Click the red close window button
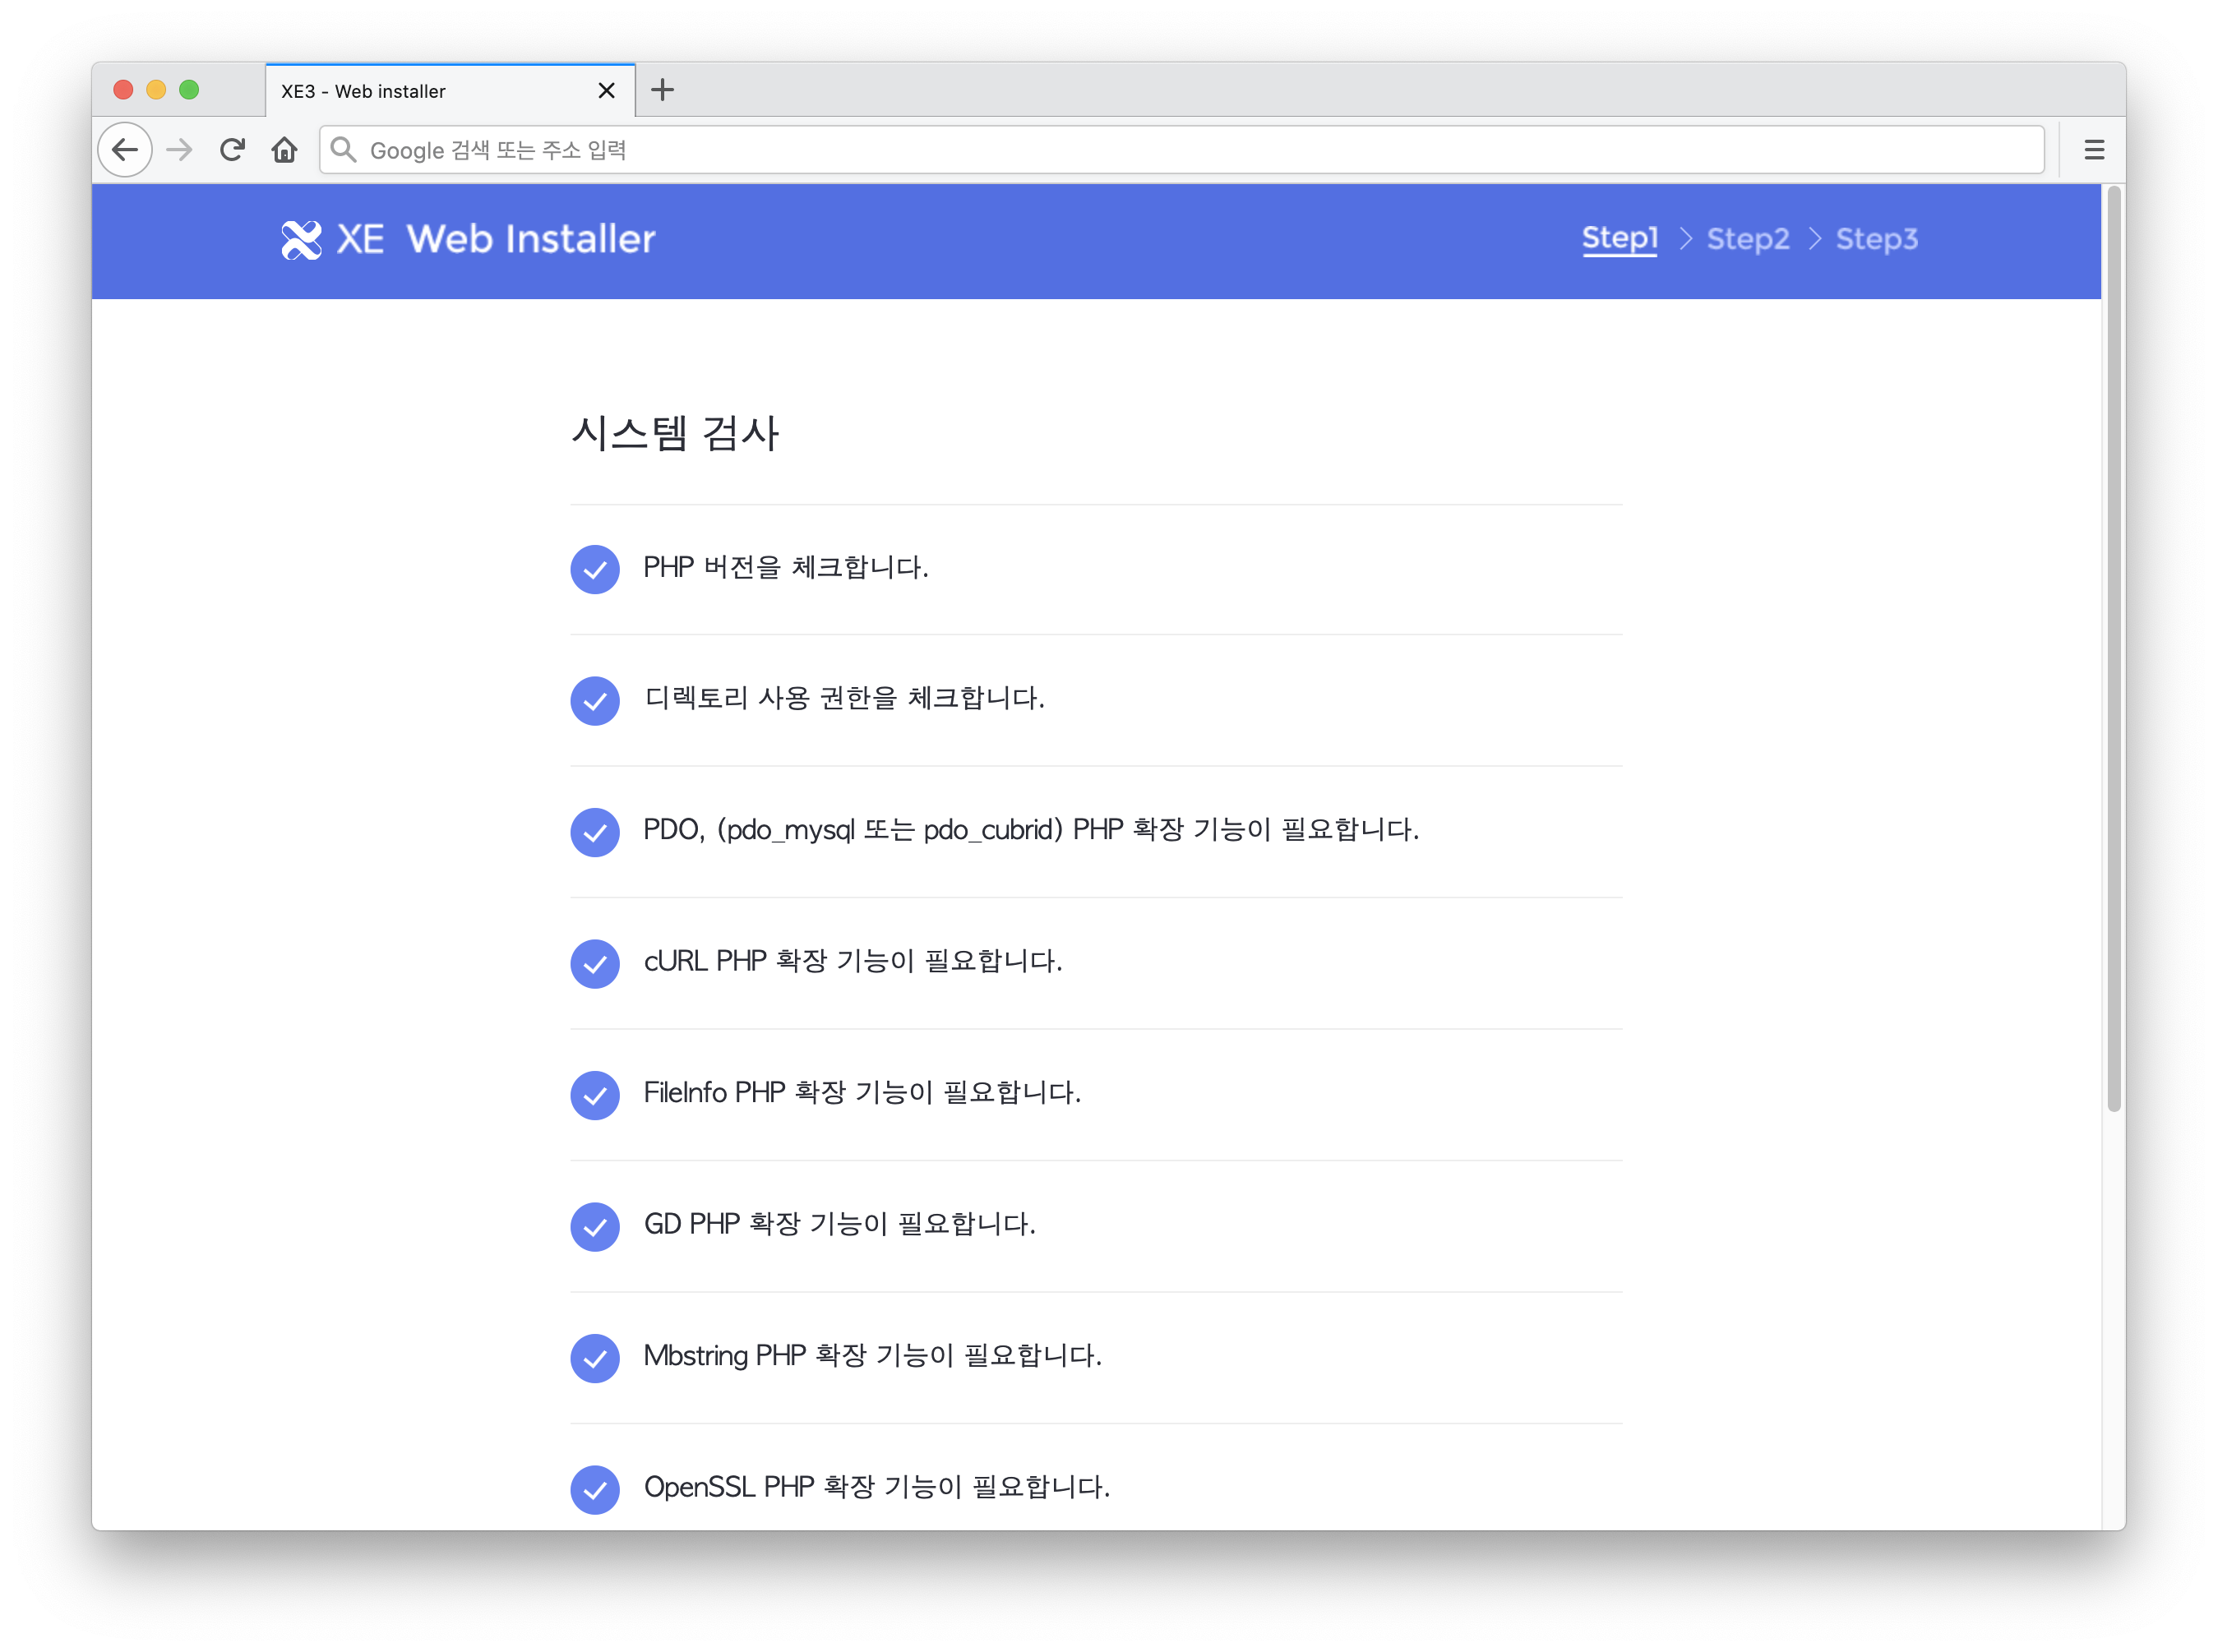This screenshot has width=2218, height=1652. pyautogui.click(x=124, y=90)
